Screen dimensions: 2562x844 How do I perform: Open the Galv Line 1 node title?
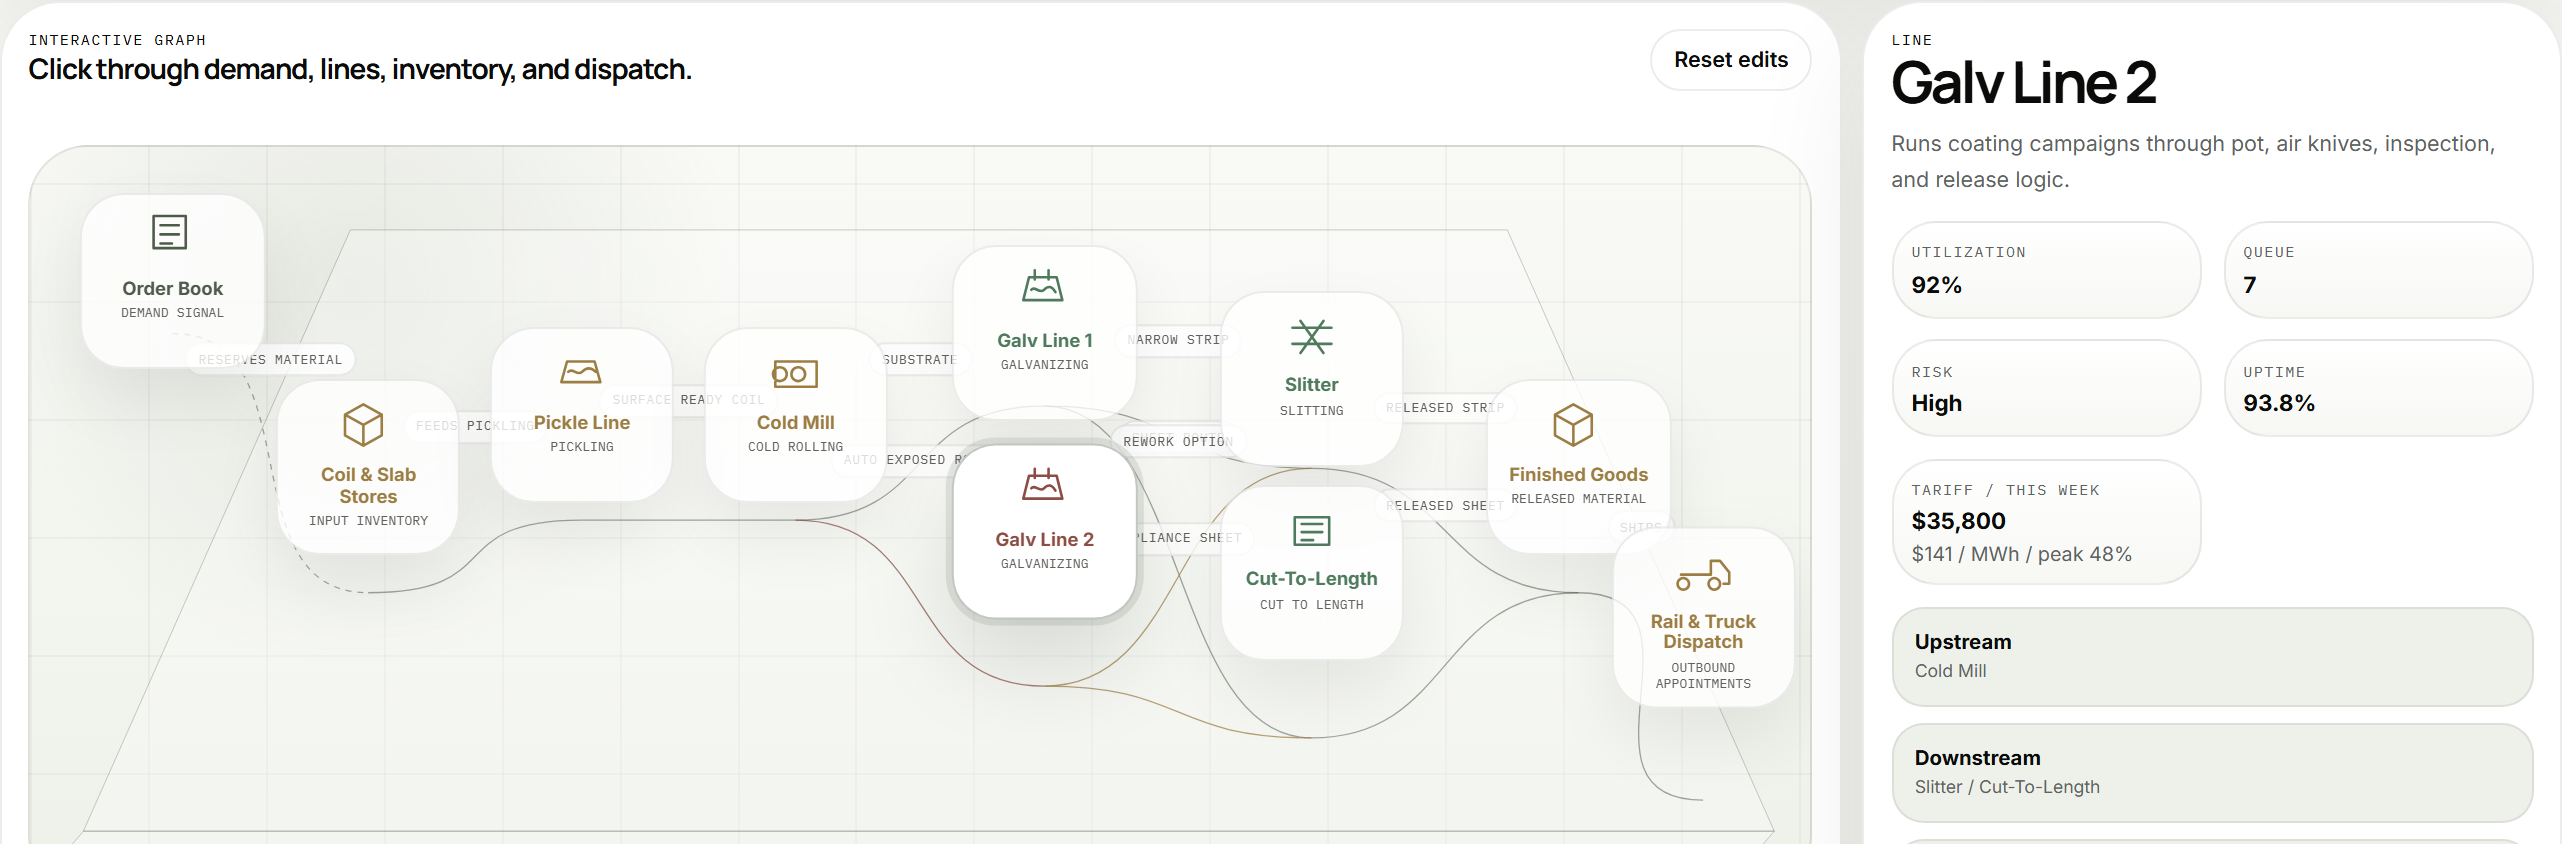tap(1044, 340)
